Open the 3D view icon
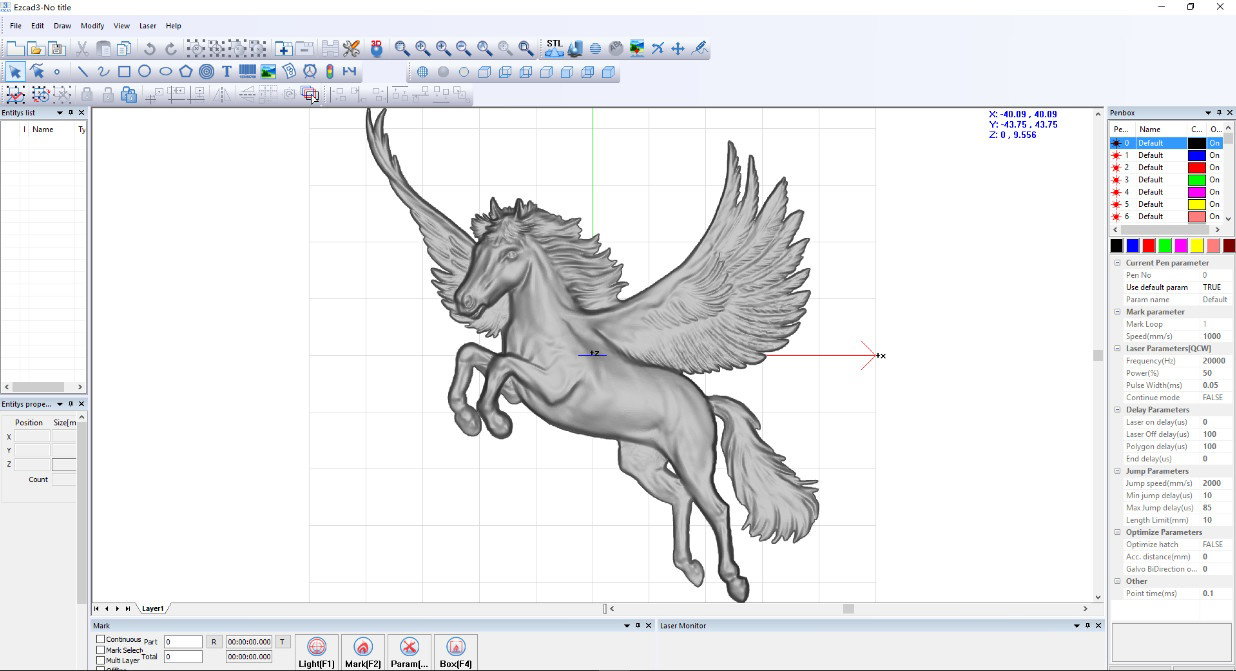 point(377,47)
